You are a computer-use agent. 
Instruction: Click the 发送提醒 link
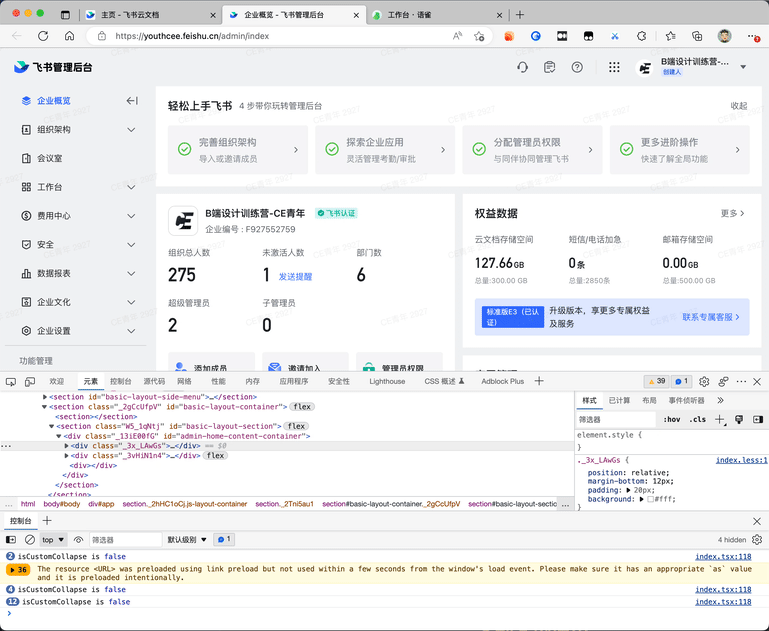tap(295, 277)
